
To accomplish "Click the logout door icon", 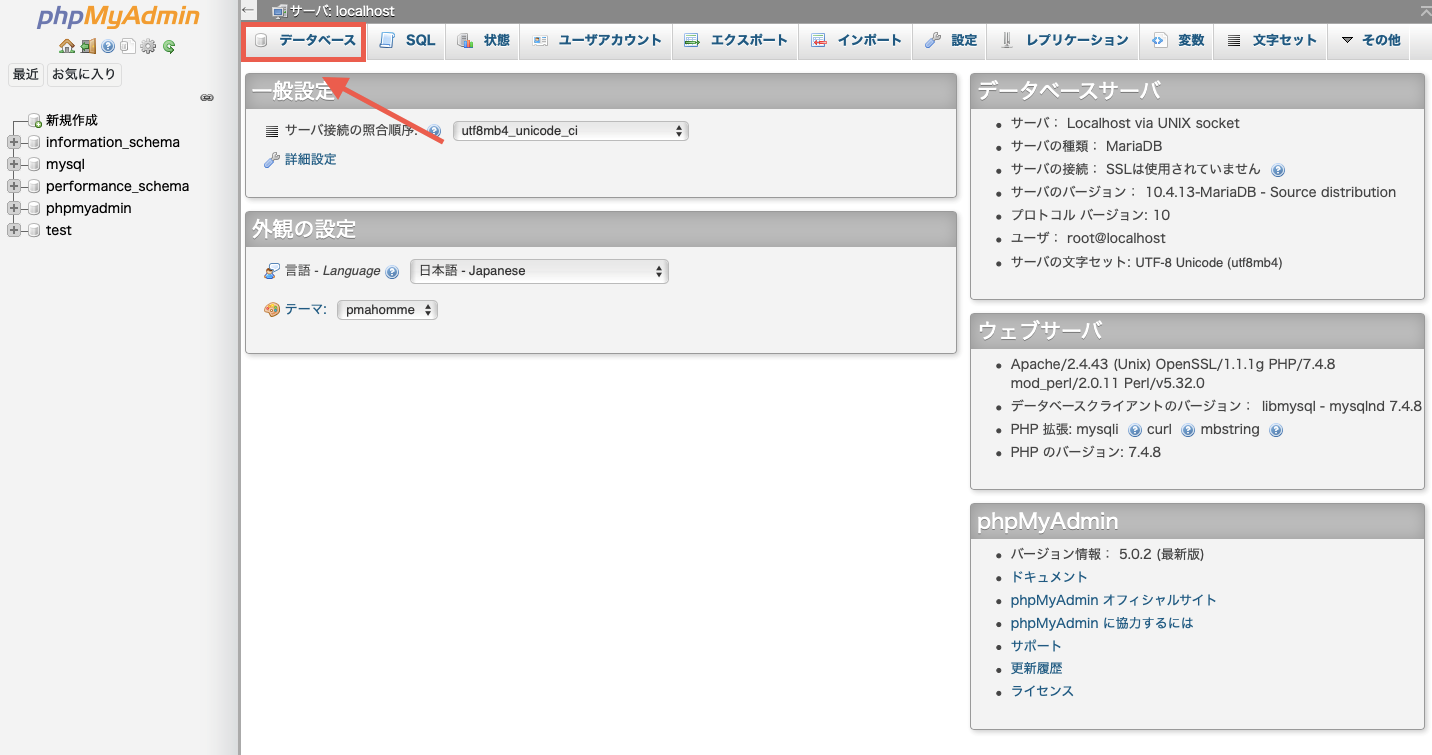I will (88, 46).
